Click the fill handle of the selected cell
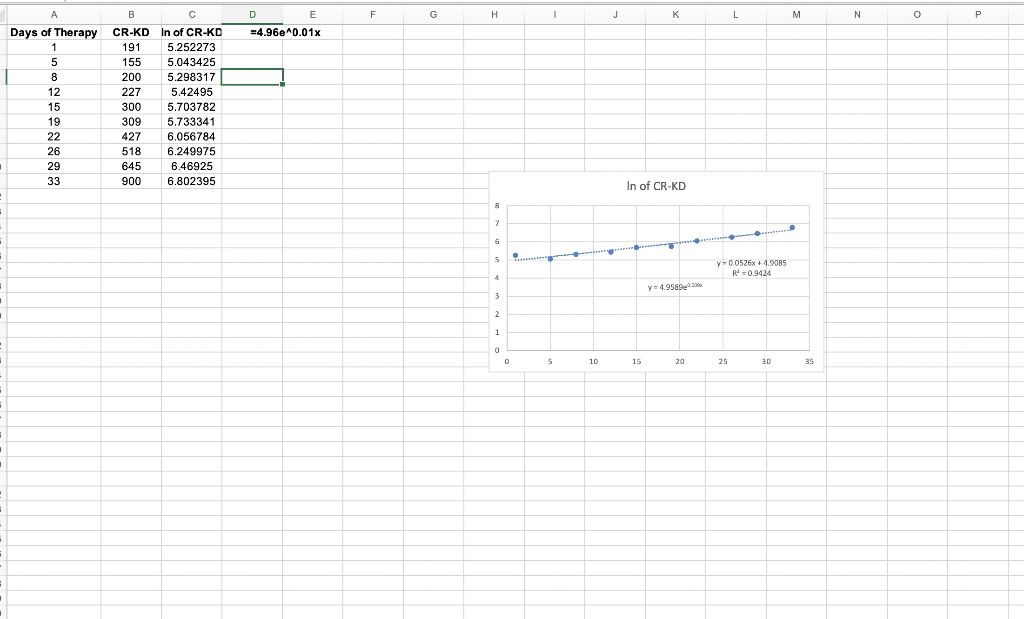This screenshot has height=619, width=1024. [x=282, y=84]
